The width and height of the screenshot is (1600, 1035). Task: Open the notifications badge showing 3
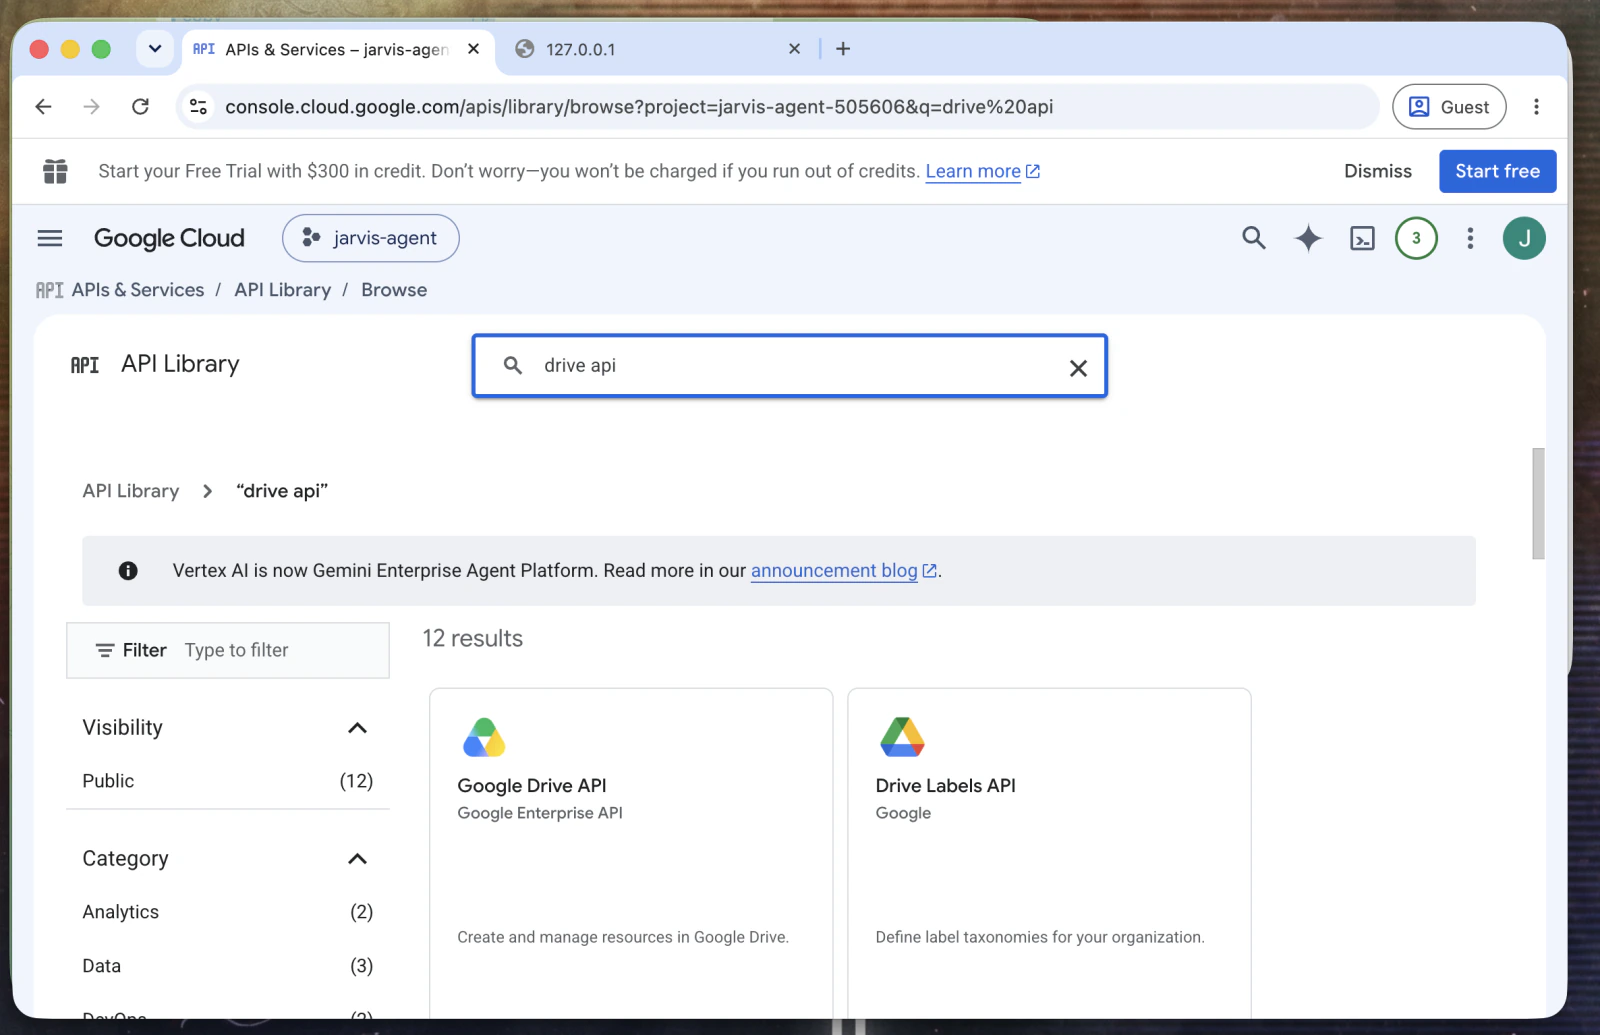click(x=1416, y=238)
